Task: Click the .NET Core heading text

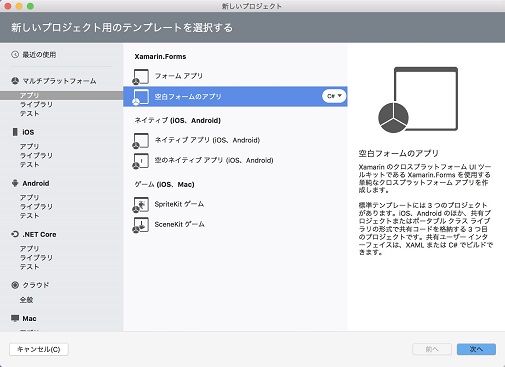Action: tap(39, 234)
